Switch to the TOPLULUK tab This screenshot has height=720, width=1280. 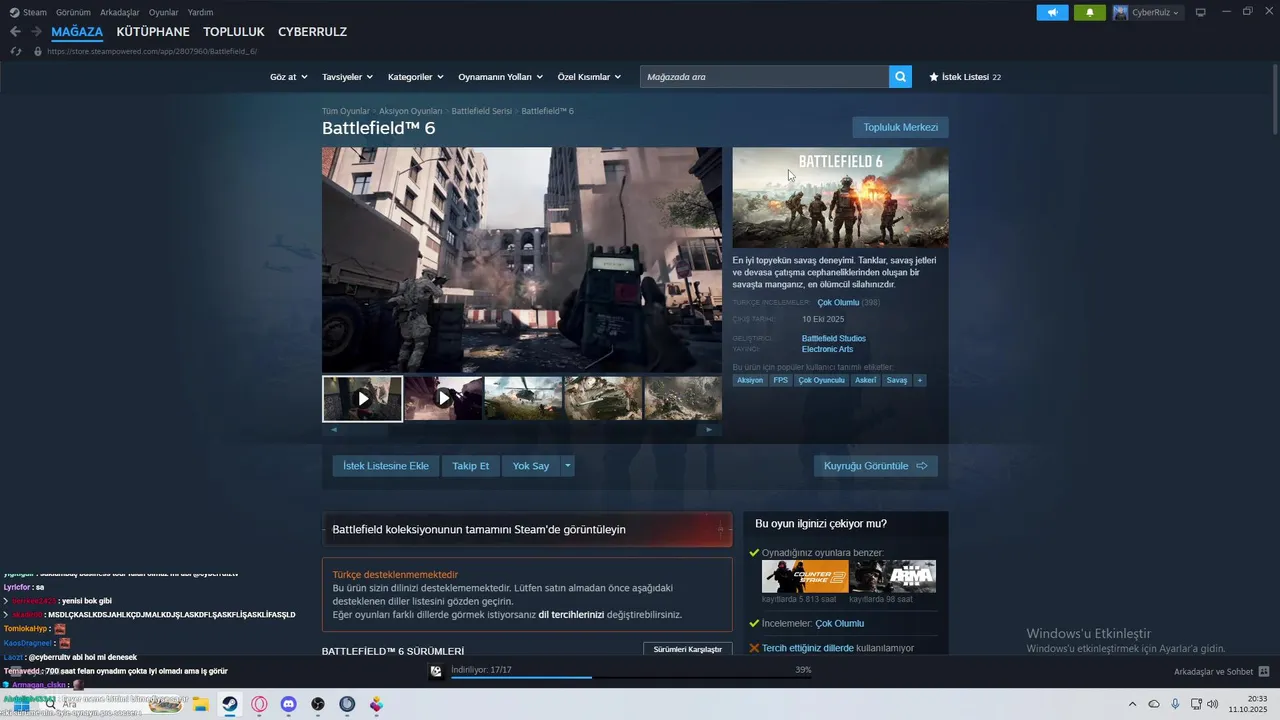[234, 32]
